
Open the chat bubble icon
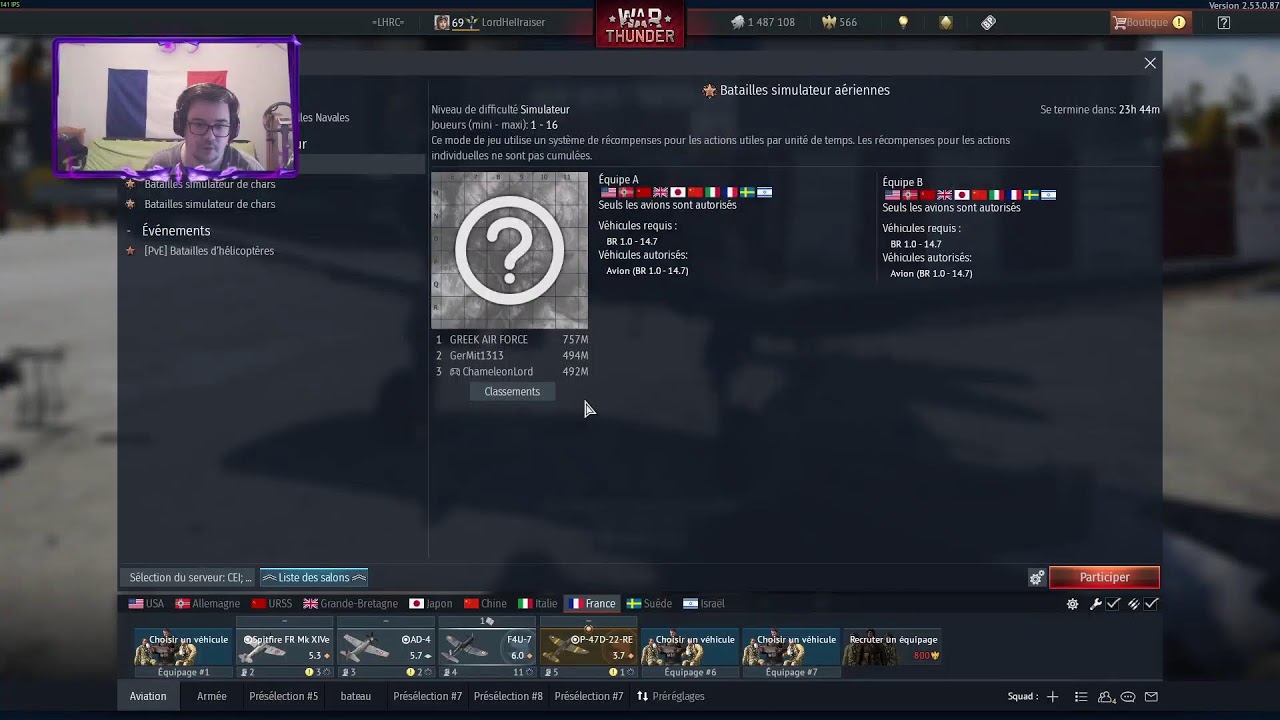(x=1128, y=697)
